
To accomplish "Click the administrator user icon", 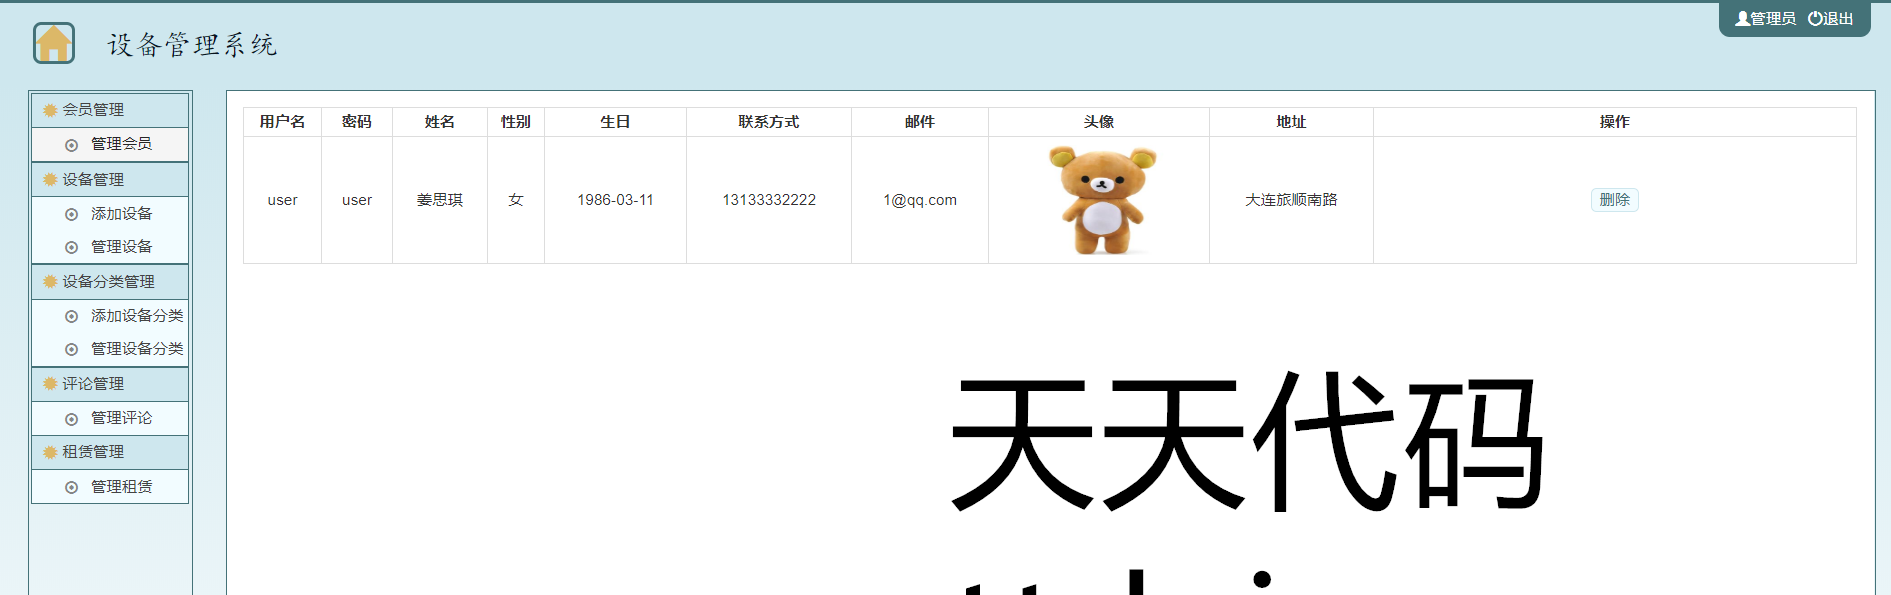I will click(x=1742, y=19).
